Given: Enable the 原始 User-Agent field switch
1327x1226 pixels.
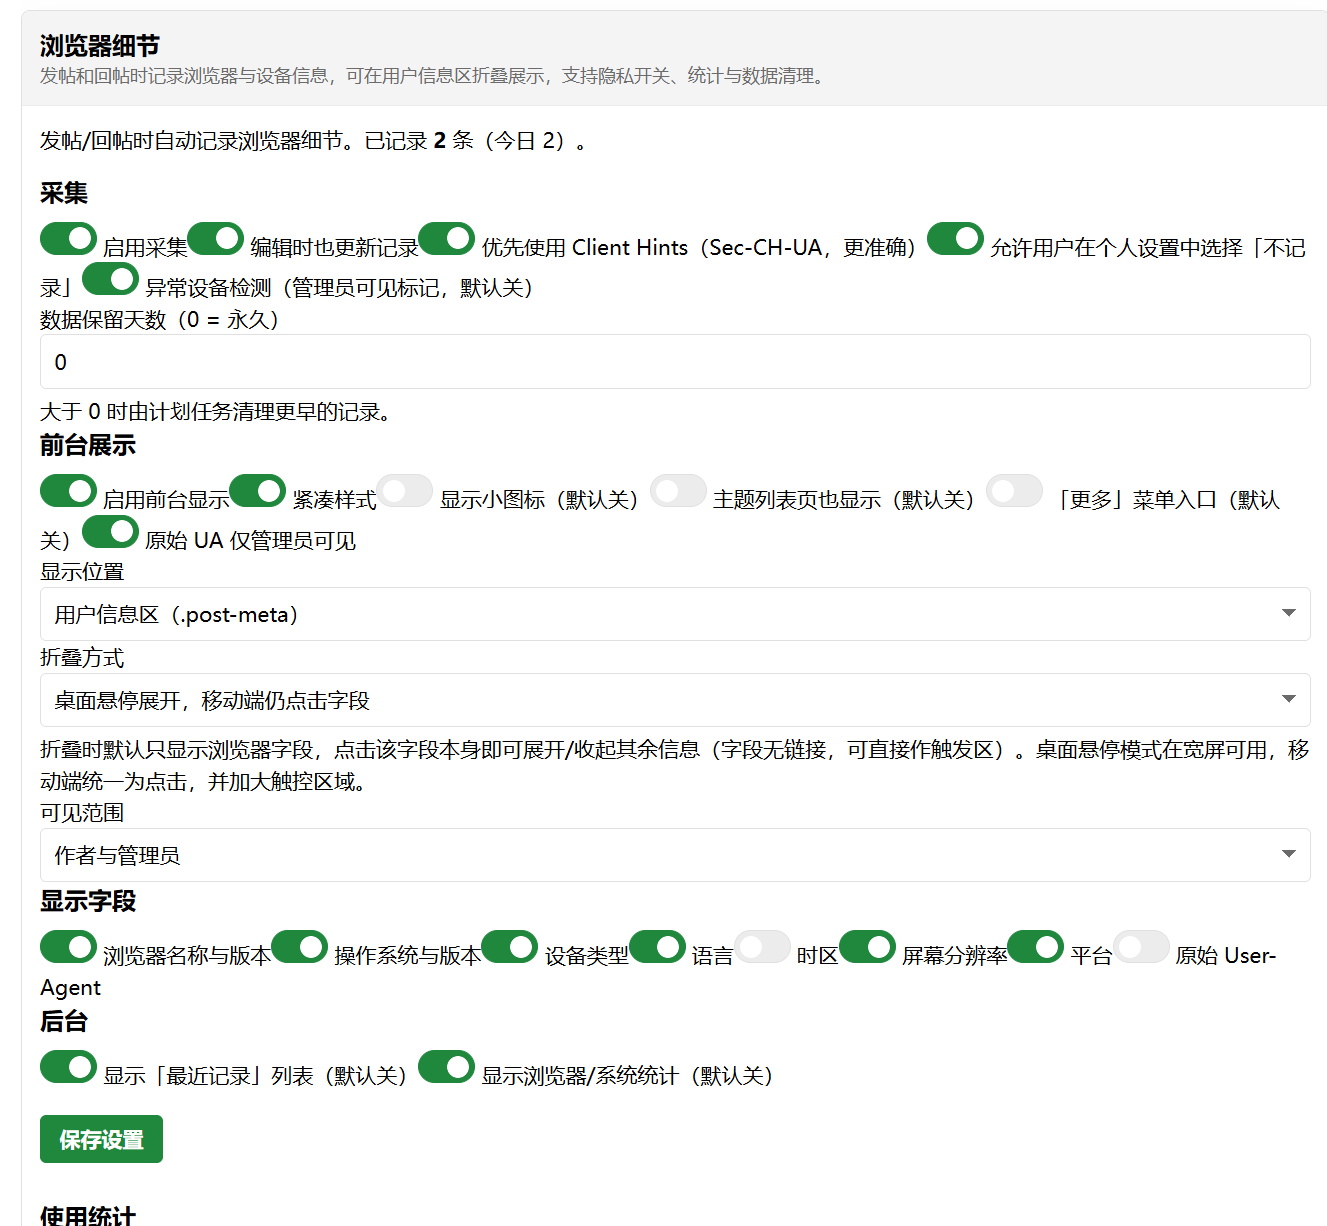Looking at the screenshot, I should [1141, 947].
